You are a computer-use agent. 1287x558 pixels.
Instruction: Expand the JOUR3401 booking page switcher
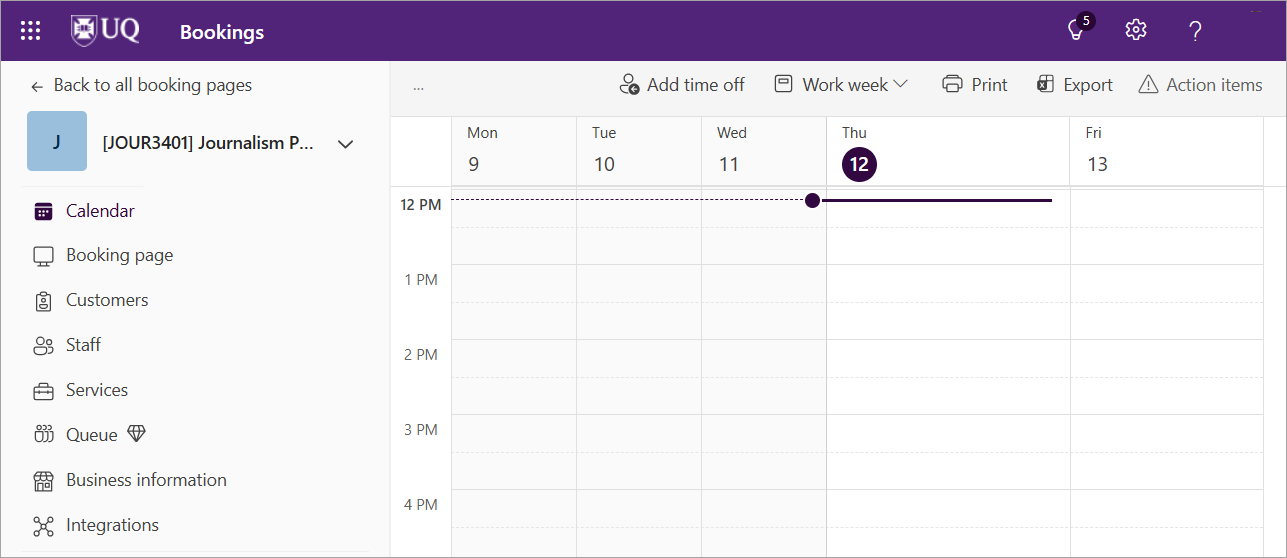tap(345, 144)
